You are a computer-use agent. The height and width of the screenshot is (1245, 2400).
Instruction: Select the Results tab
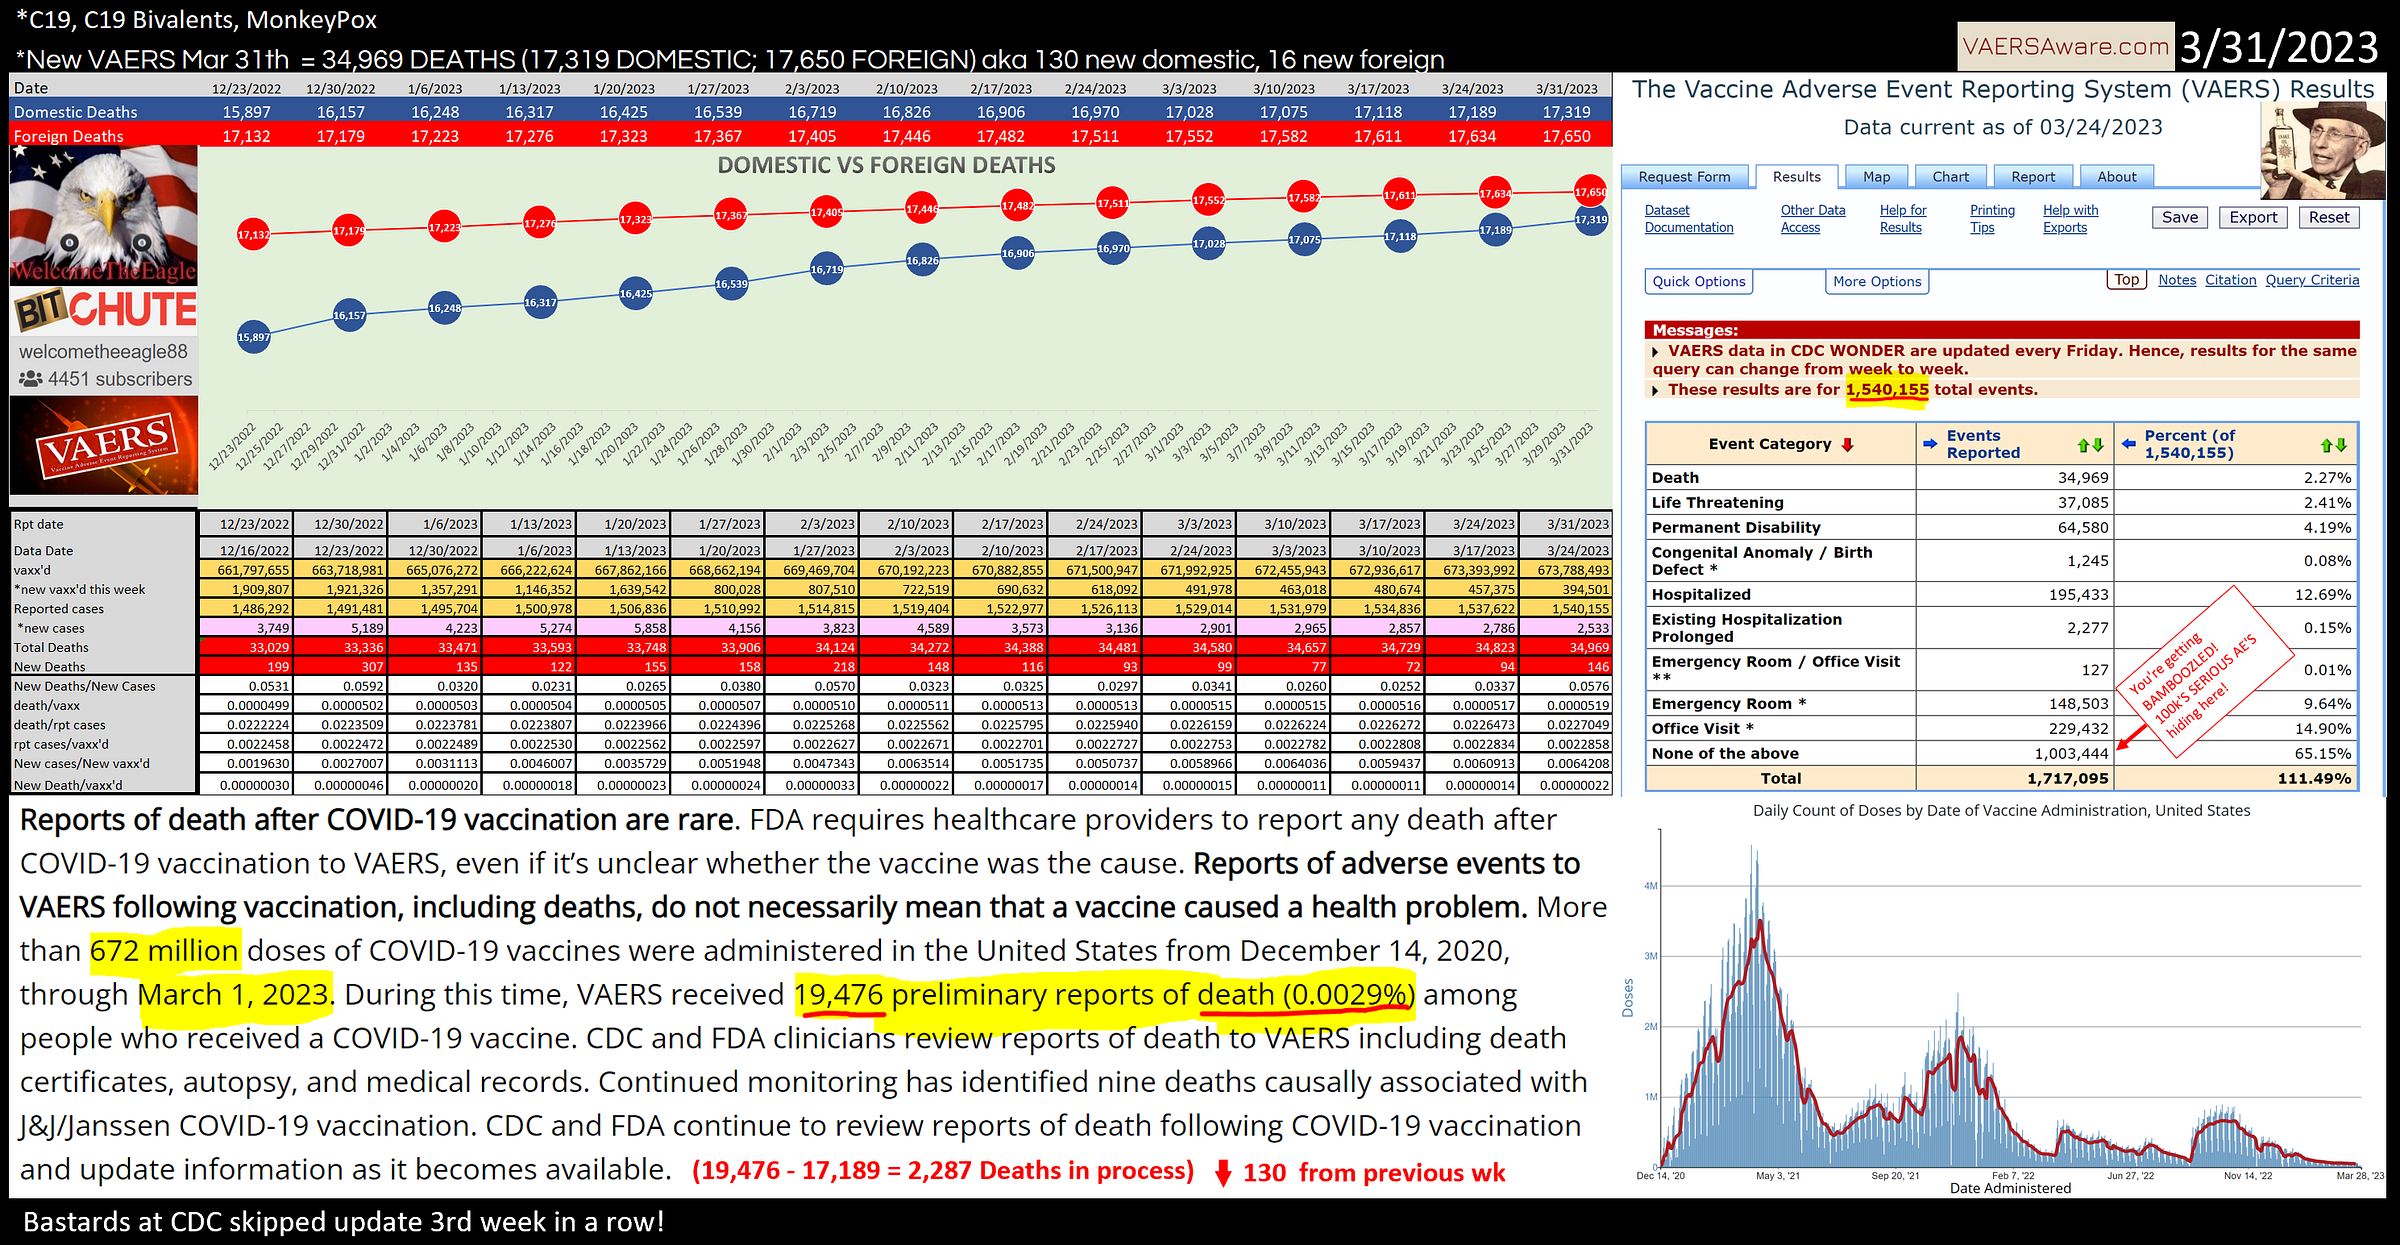coord(1796,177)
